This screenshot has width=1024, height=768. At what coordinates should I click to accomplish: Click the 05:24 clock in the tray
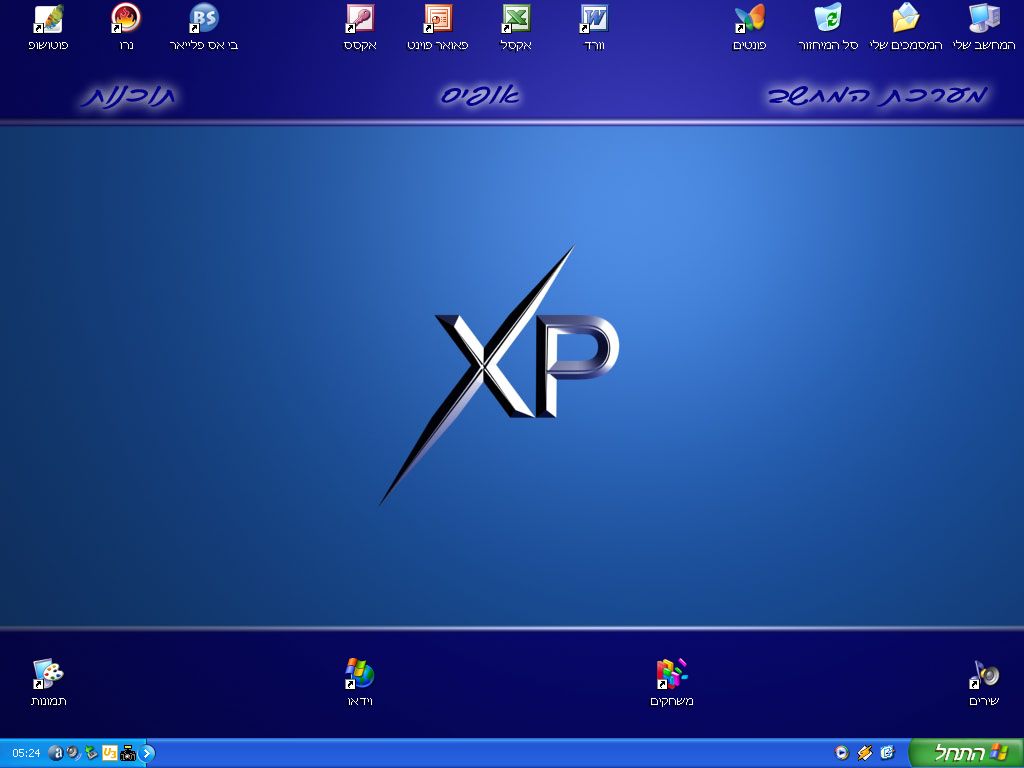[26, 753]
